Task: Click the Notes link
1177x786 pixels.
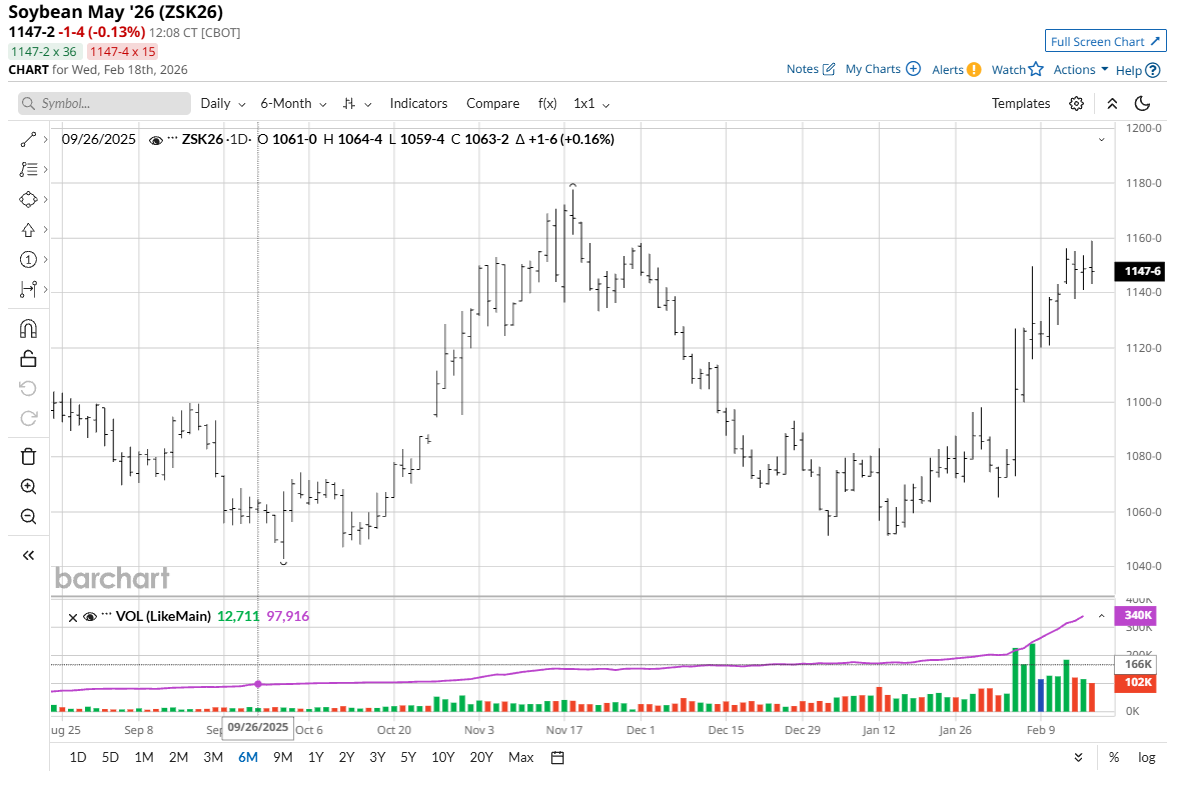Action: click(x=802, y=69)
